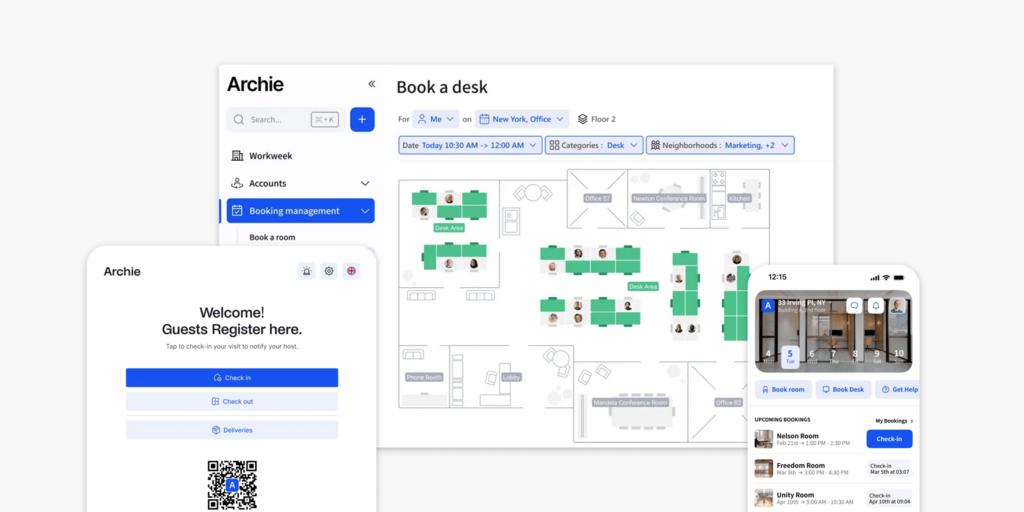Viewport: 1024px width, 512px height.
Task: Collapse the Archie sidebar with double-chevron icon
Action: point(372,84)
